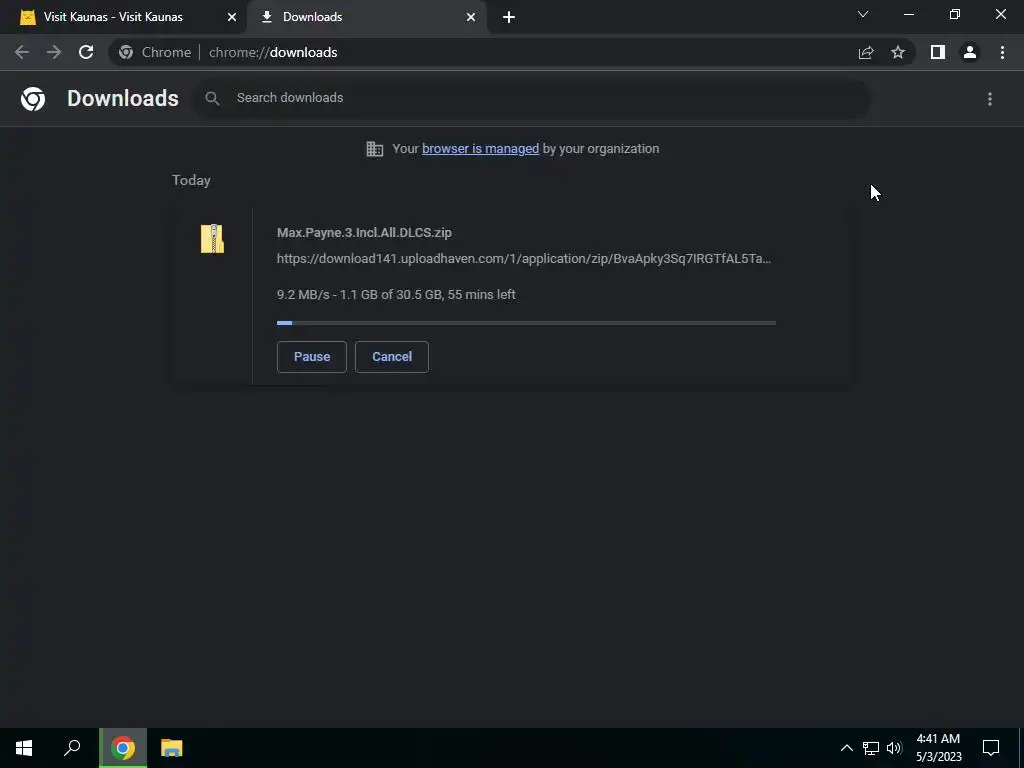Click the Max.Payne.3.Incl.All.DLCS.zip file name
1024x768 pixels.
pos(364,232)
